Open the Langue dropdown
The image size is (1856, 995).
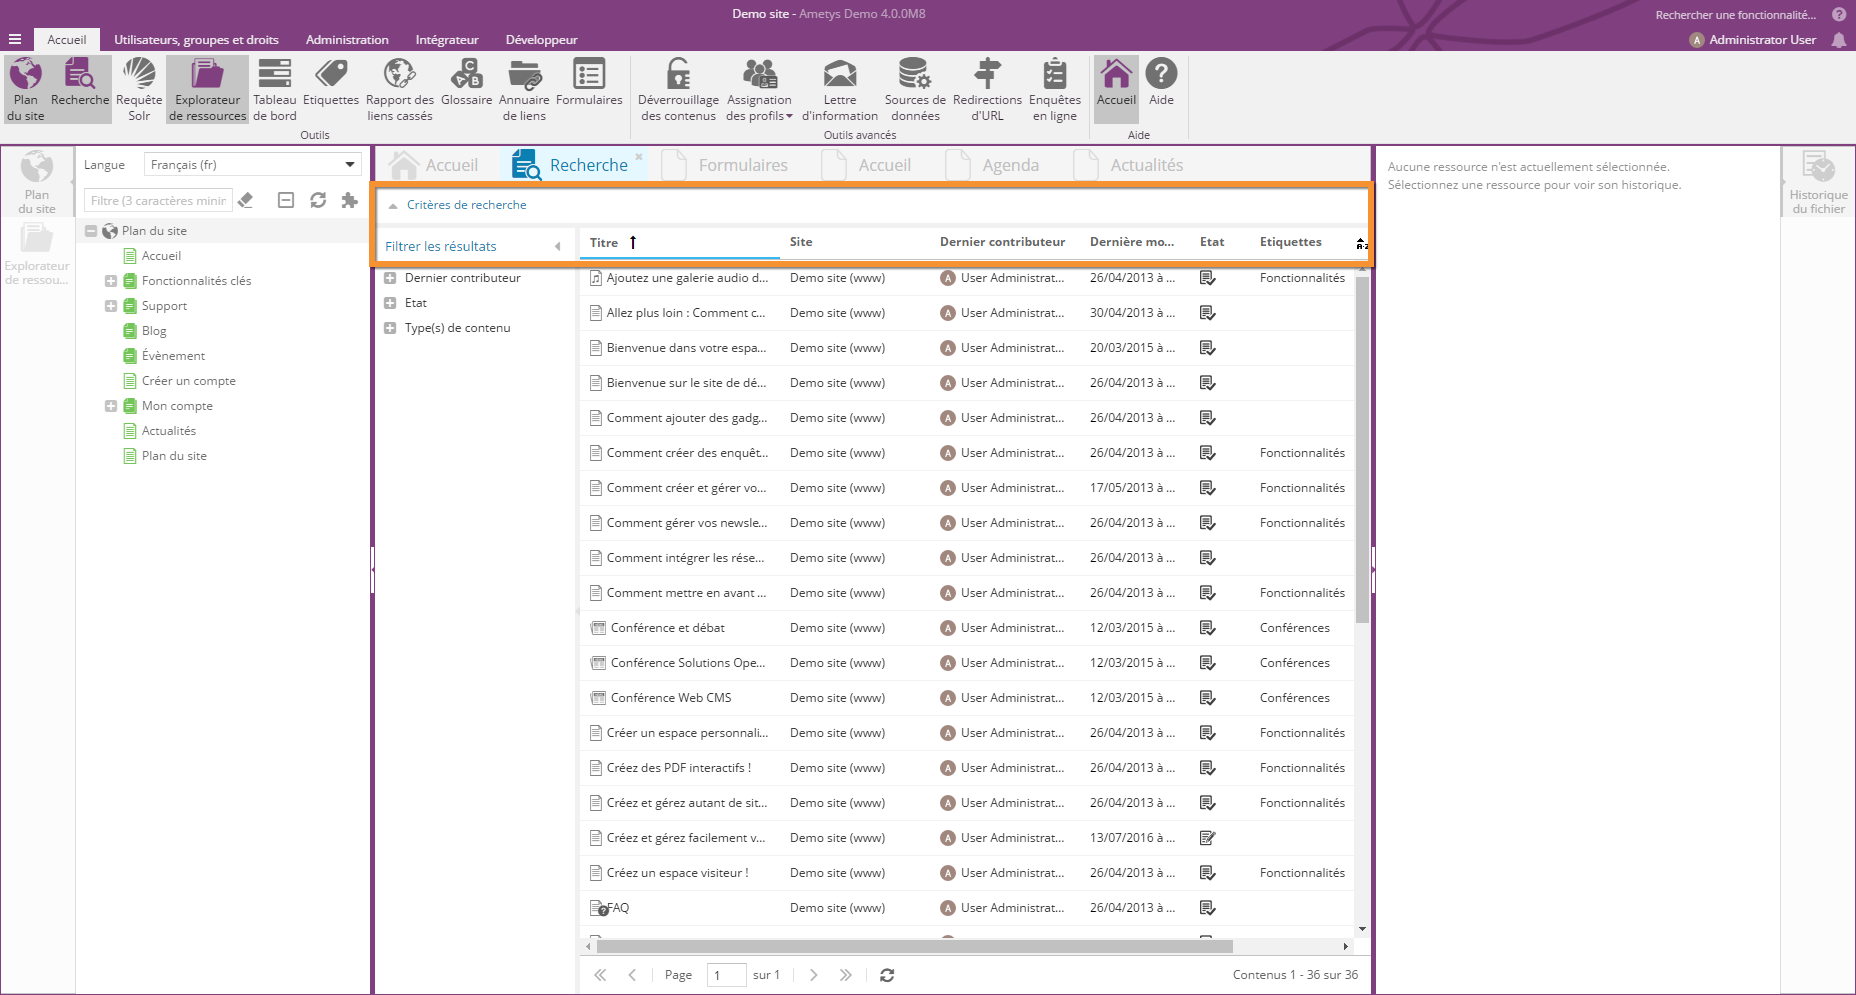252,165
